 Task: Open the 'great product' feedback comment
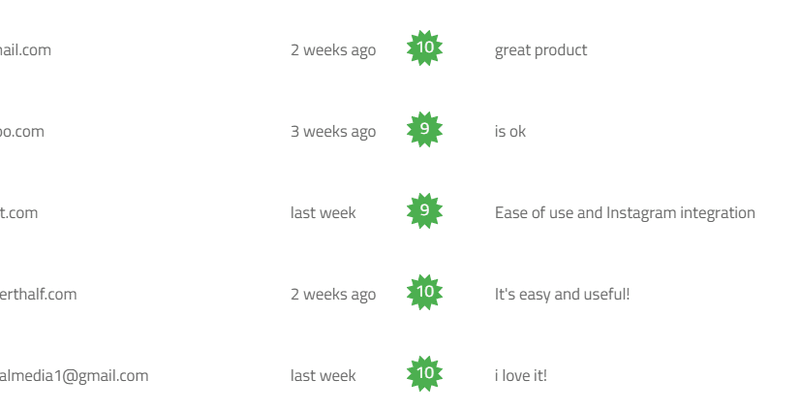point(541,50)
